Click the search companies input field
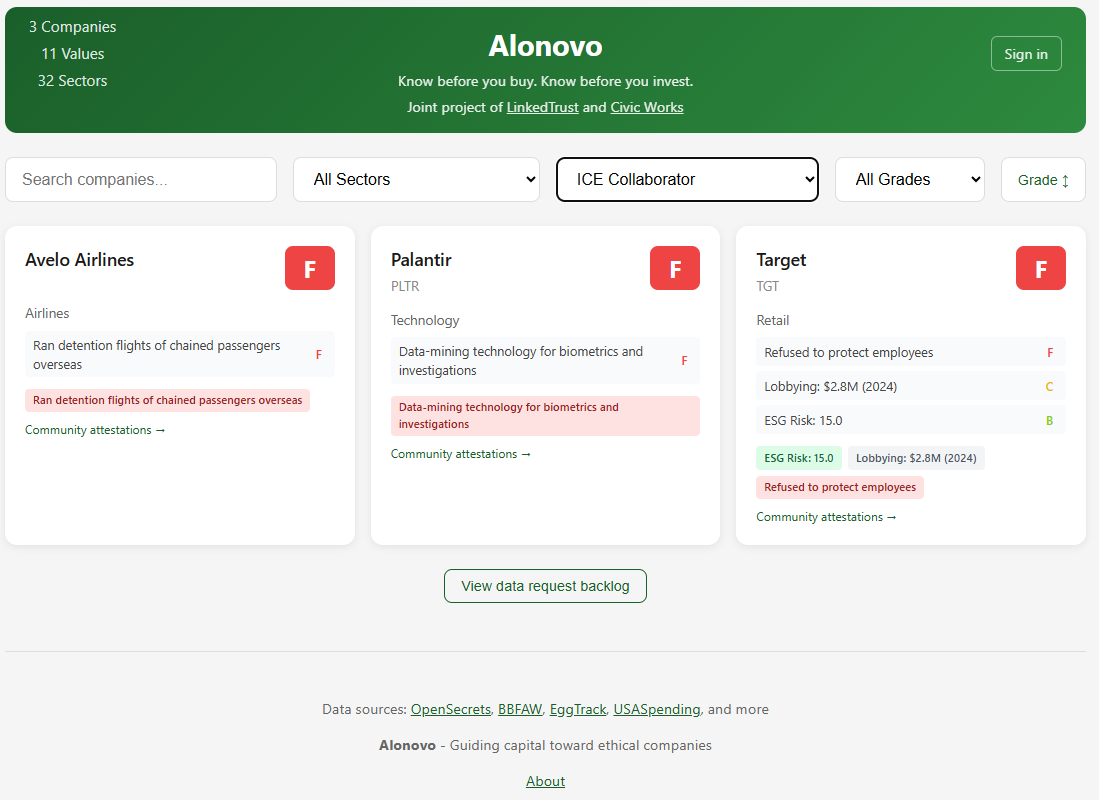The width and height of the screenshot is (1099, 800). click(140, 179)
